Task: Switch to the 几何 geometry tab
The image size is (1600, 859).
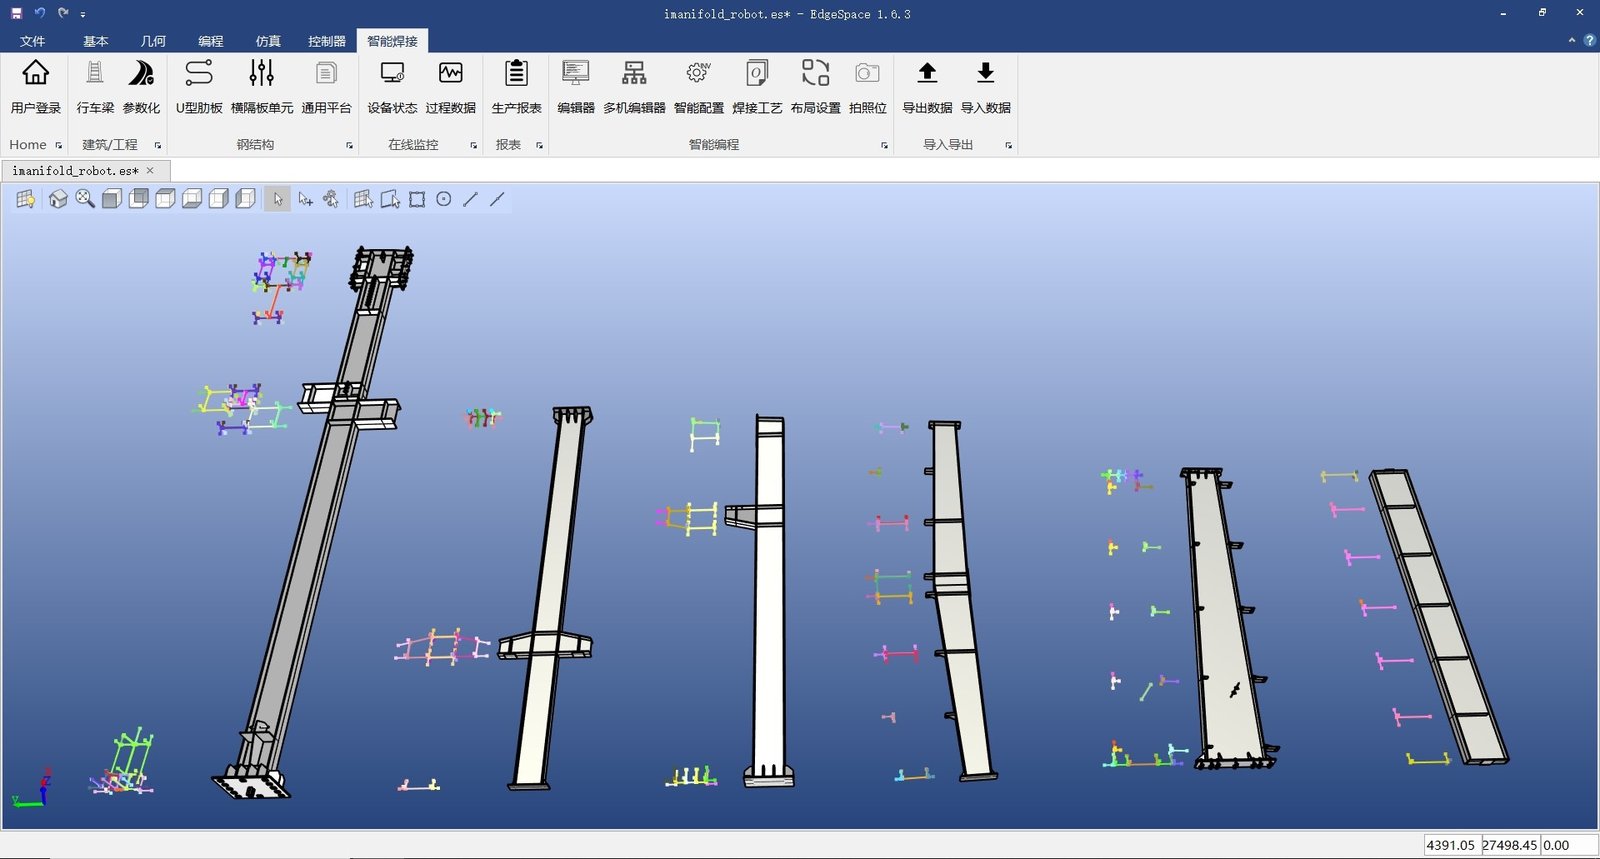Action: [x=153, y=41]
